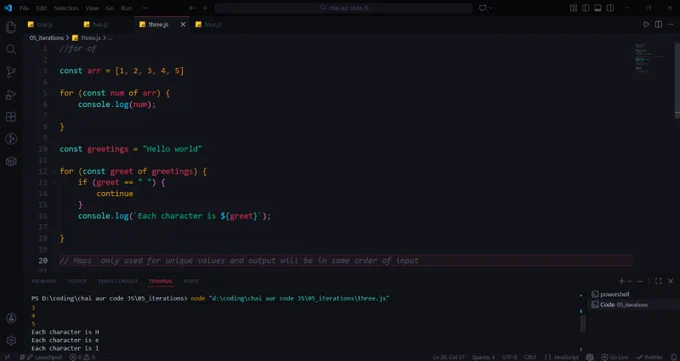Viewport: 680px width, 361px height.
Task: Switch to the Debug Console tab
Action: pos(118,281)
